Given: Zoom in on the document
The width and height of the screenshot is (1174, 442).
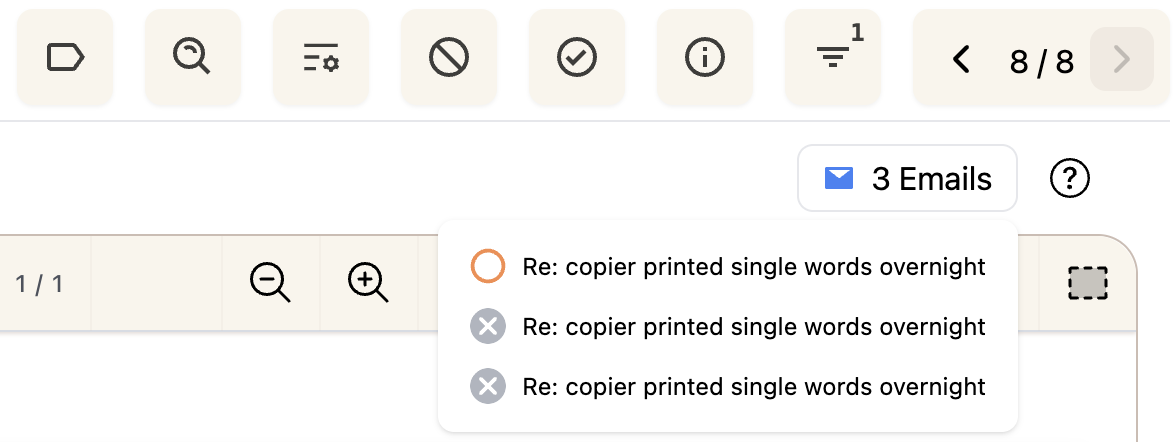Looking at the screenshot, I should 368,283.
